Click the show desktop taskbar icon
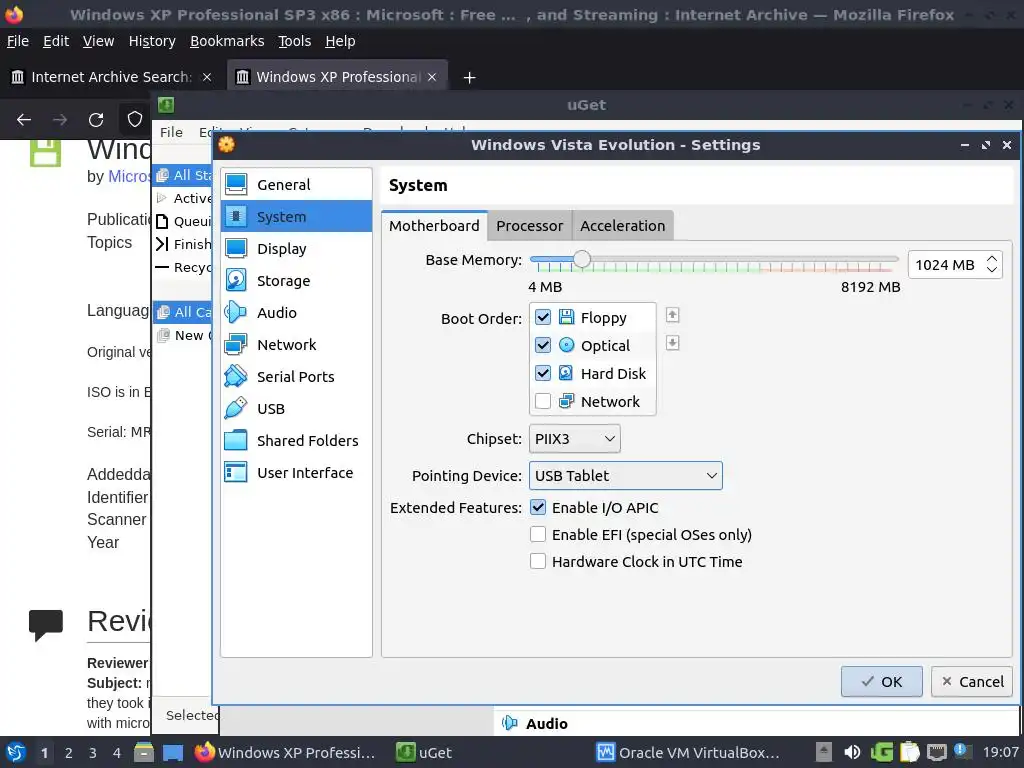Screen dimensions: 1024x768 [172, 752]
